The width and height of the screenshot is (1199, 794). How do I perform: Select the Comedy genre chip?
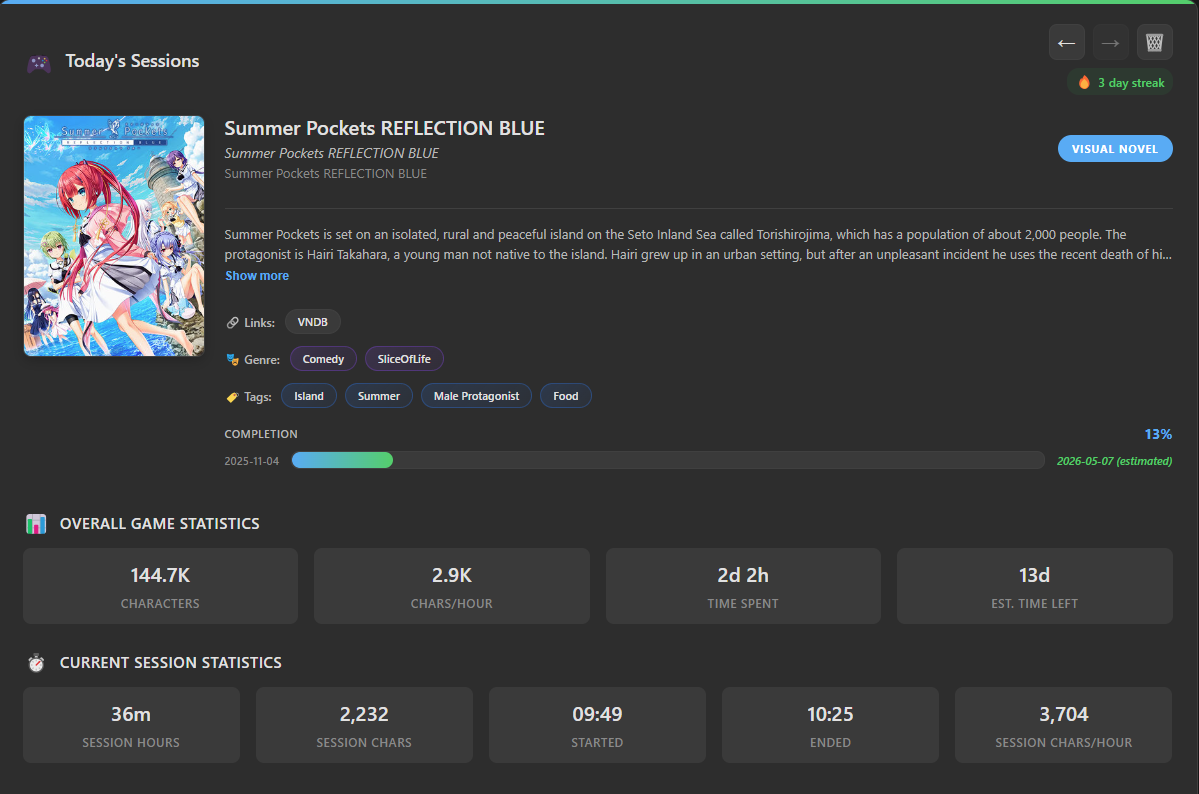pyautogui.click(x=323, y=359)
